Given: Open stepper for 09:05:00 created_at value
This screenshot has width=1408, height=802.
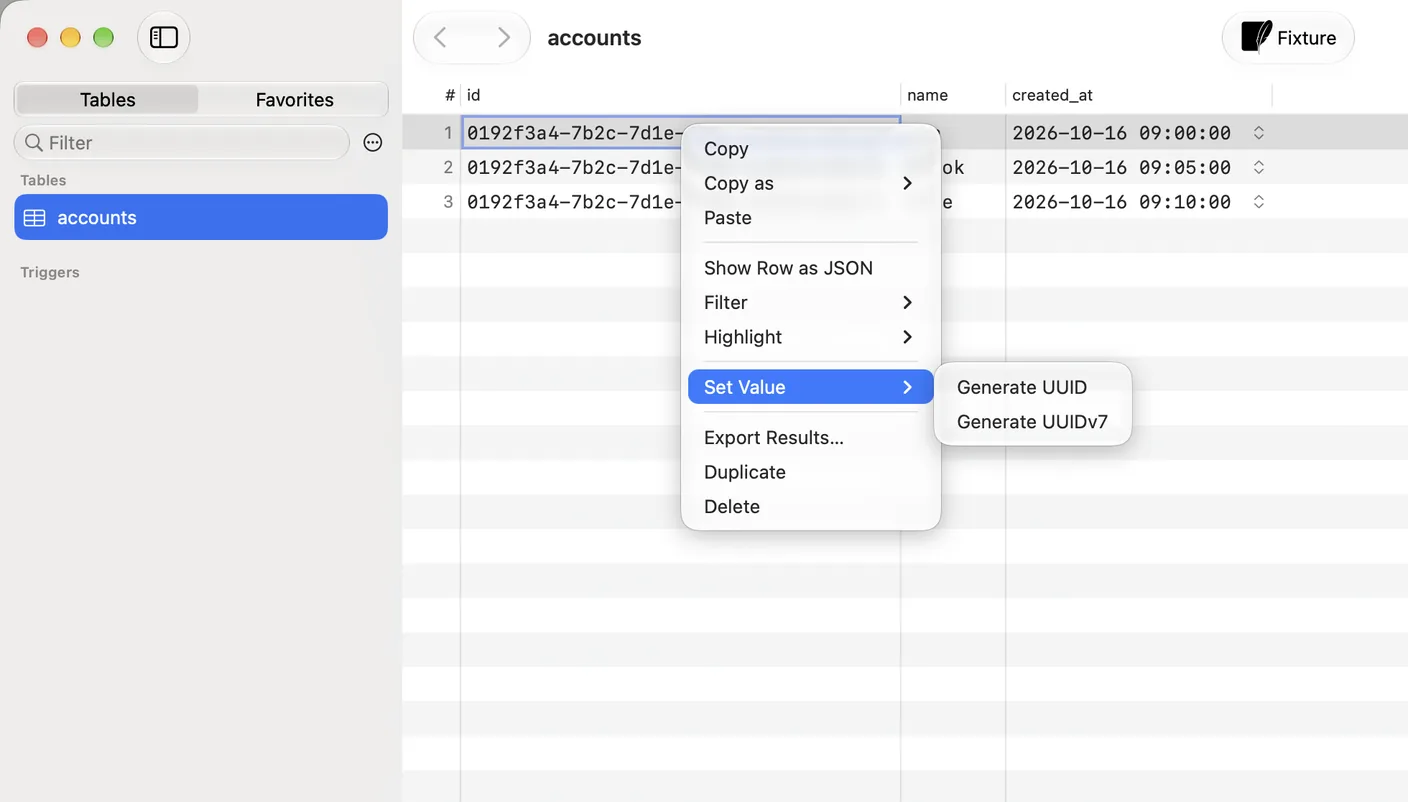Looking at the screenshot, I should [1259, 167].
